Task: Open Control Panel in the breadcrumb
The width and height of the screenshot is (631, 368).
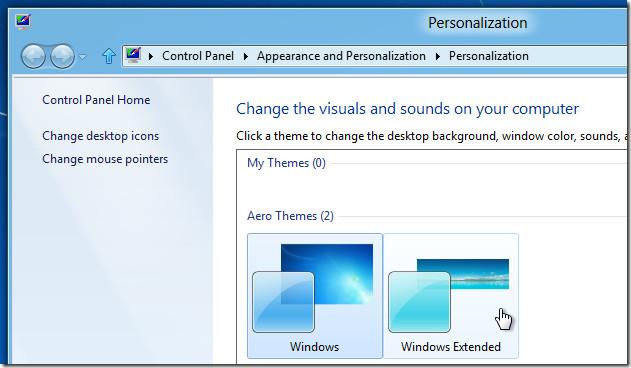Action: click(x=198, y=56)
